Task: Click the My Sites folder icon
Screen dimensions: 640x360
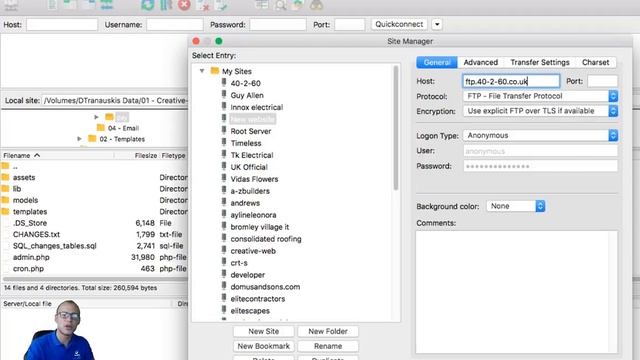Action: click(x=215, y=71)
